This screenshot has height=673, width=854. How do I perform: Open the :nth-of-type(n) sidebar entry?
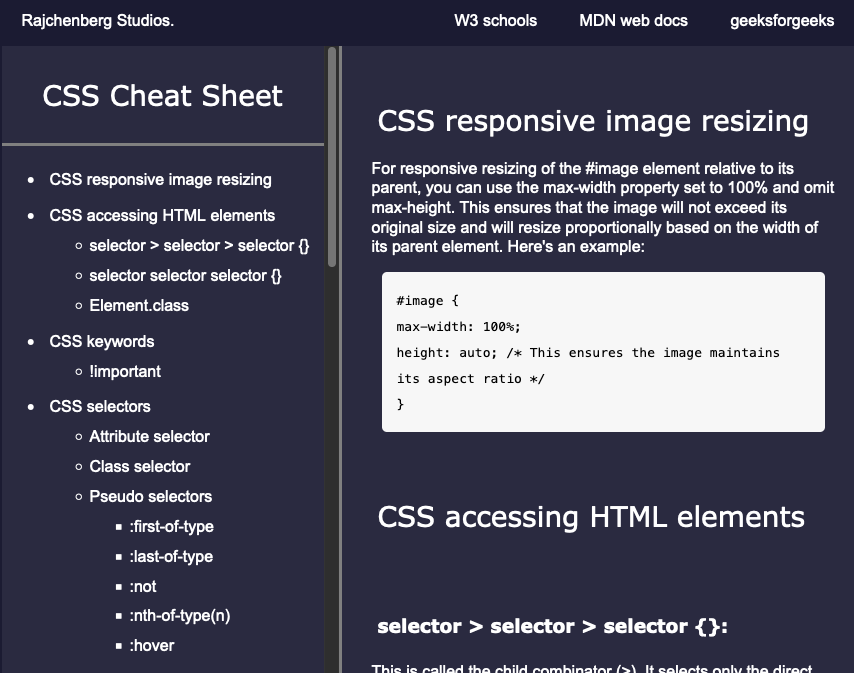coord(179,616)
